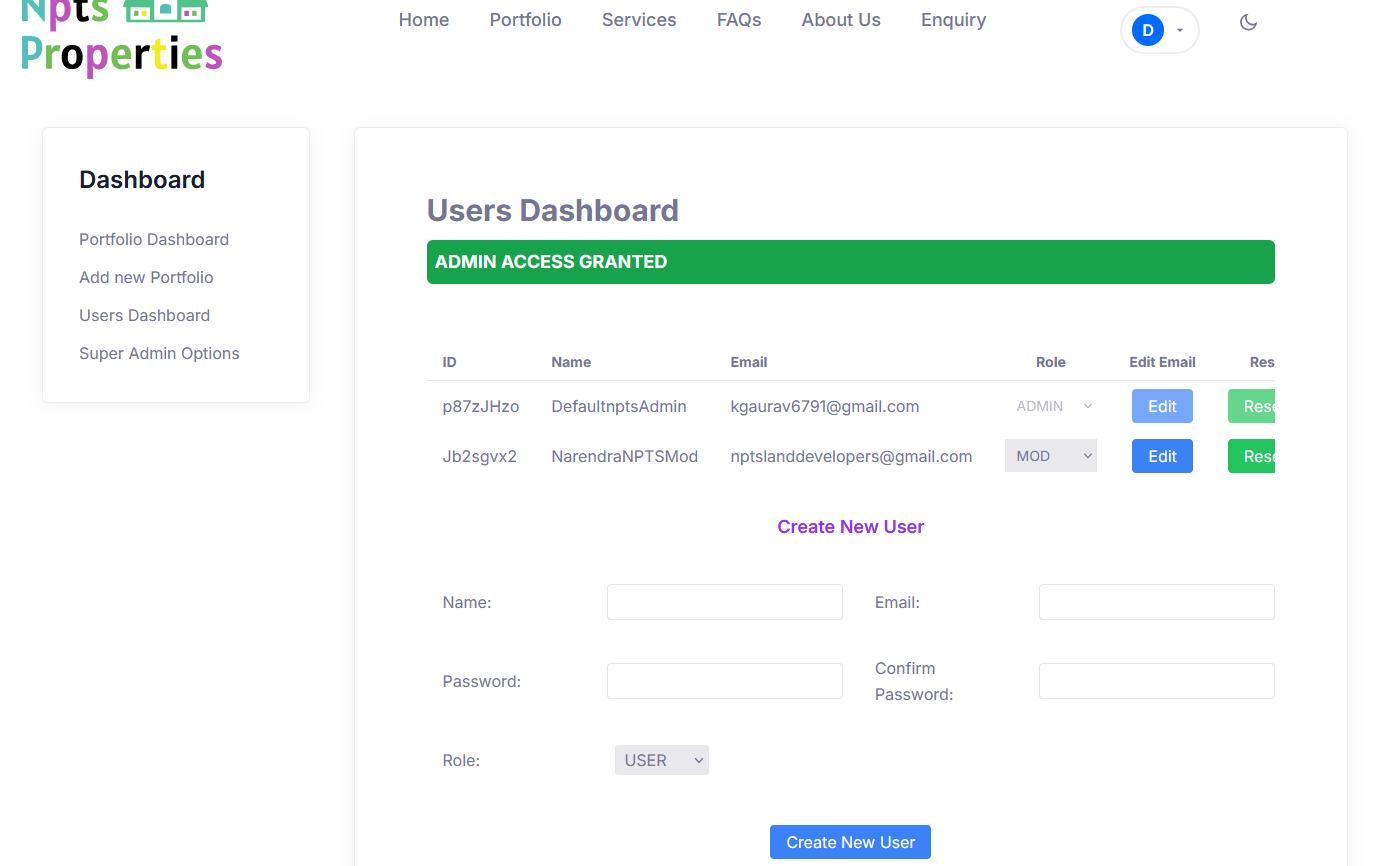Open the Enquiry nav item
The image size is (1388, 866).
[x=954, y=20]
